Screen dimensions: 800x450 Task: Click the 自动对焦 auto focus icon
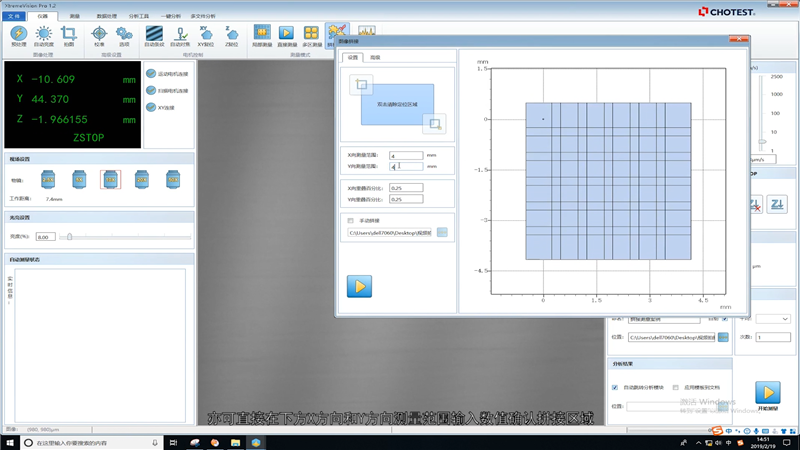181,34
